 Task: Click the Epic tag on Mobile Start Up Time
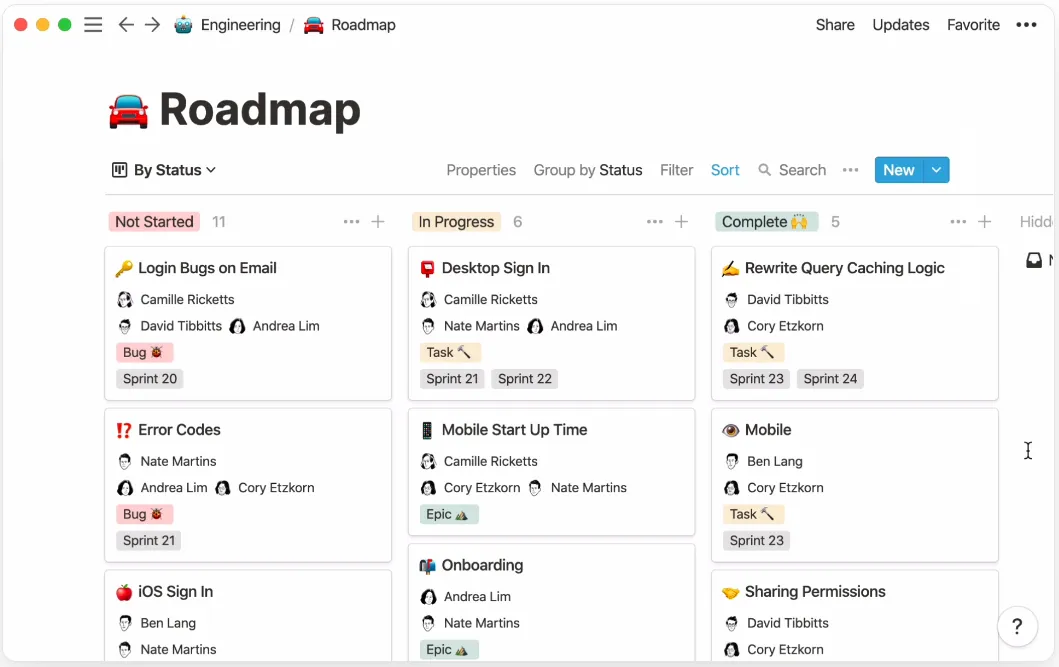[448, 514]
